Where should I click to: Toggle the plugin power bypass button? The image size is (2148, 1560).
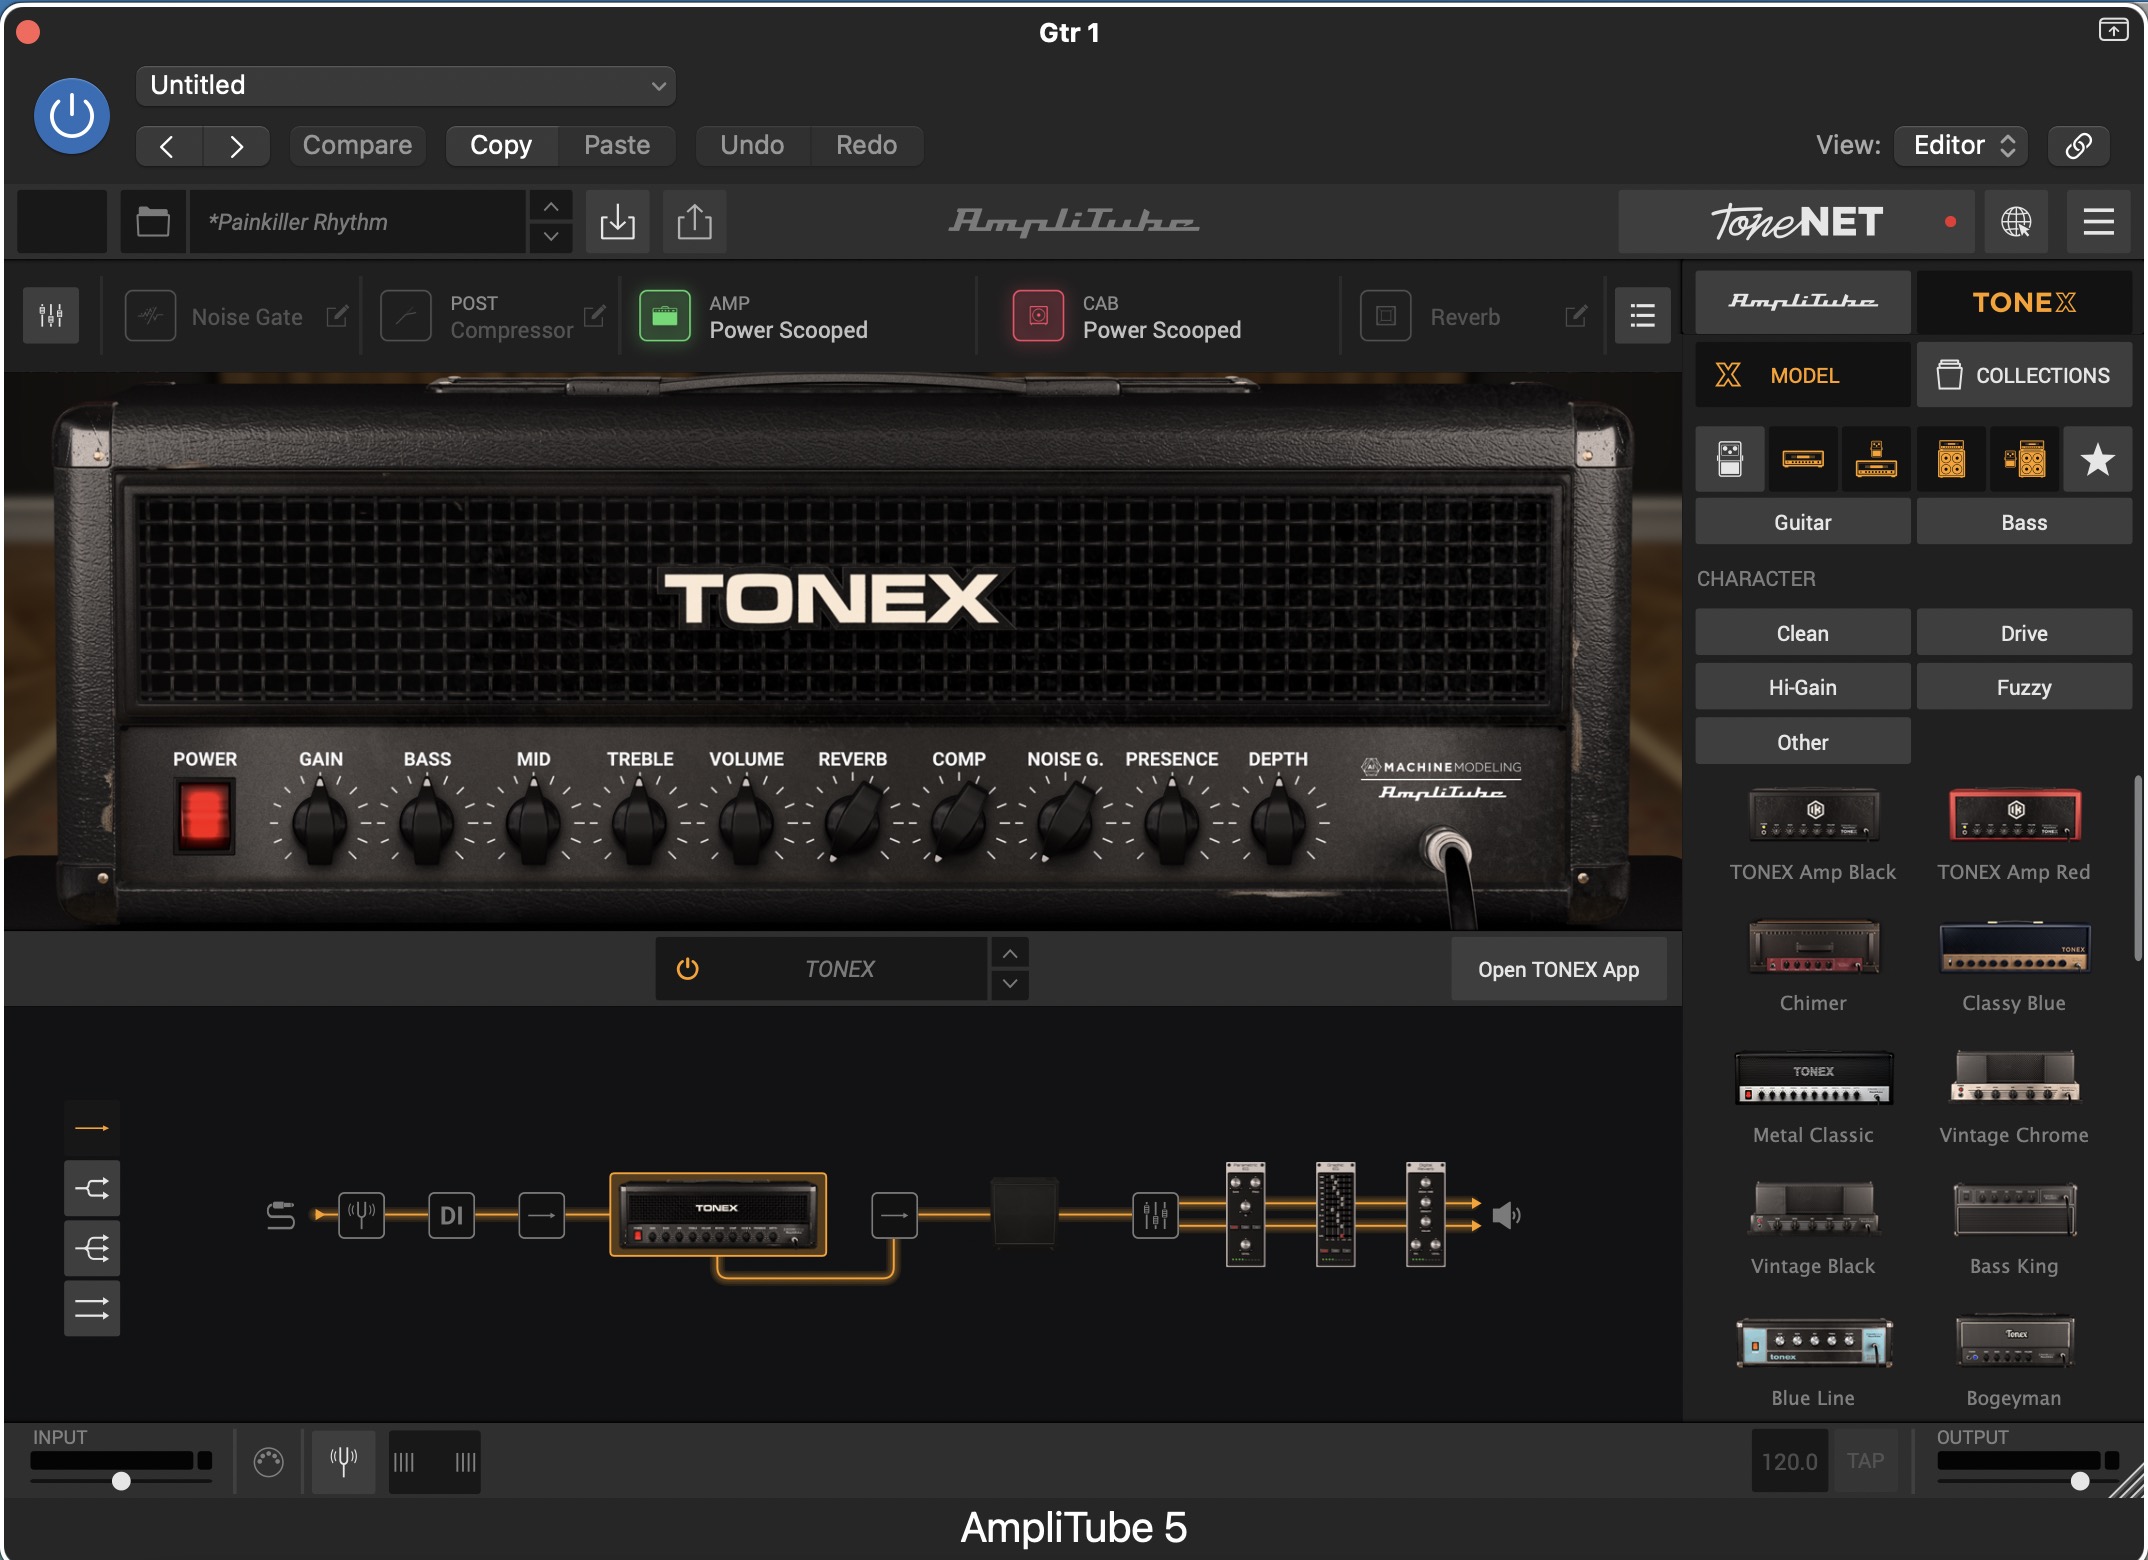pos(72,116)
